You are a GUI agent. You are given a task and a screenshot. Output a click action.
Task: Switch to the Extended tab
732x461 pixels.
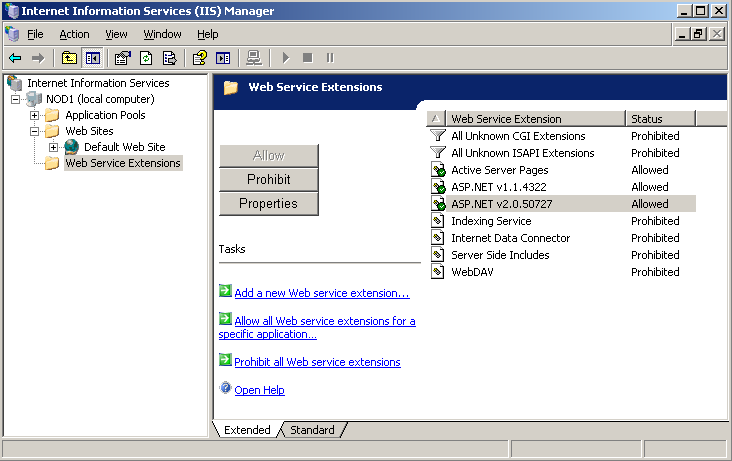point(247,430)
